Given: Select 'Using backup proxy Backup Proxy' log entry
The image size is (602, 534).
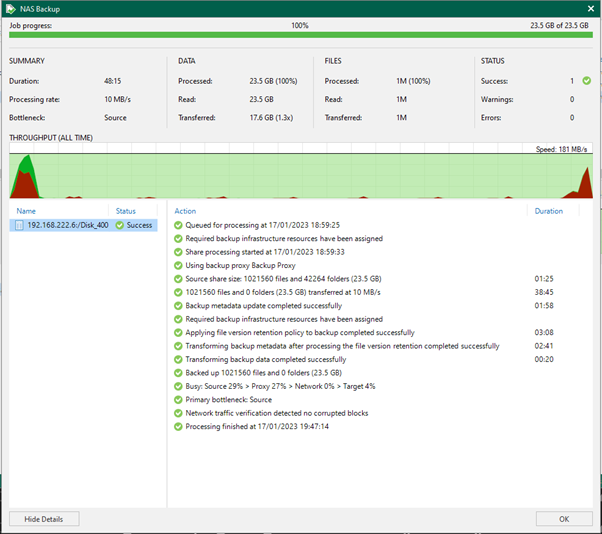Looking at the screenshot, I should pos(240,265).
